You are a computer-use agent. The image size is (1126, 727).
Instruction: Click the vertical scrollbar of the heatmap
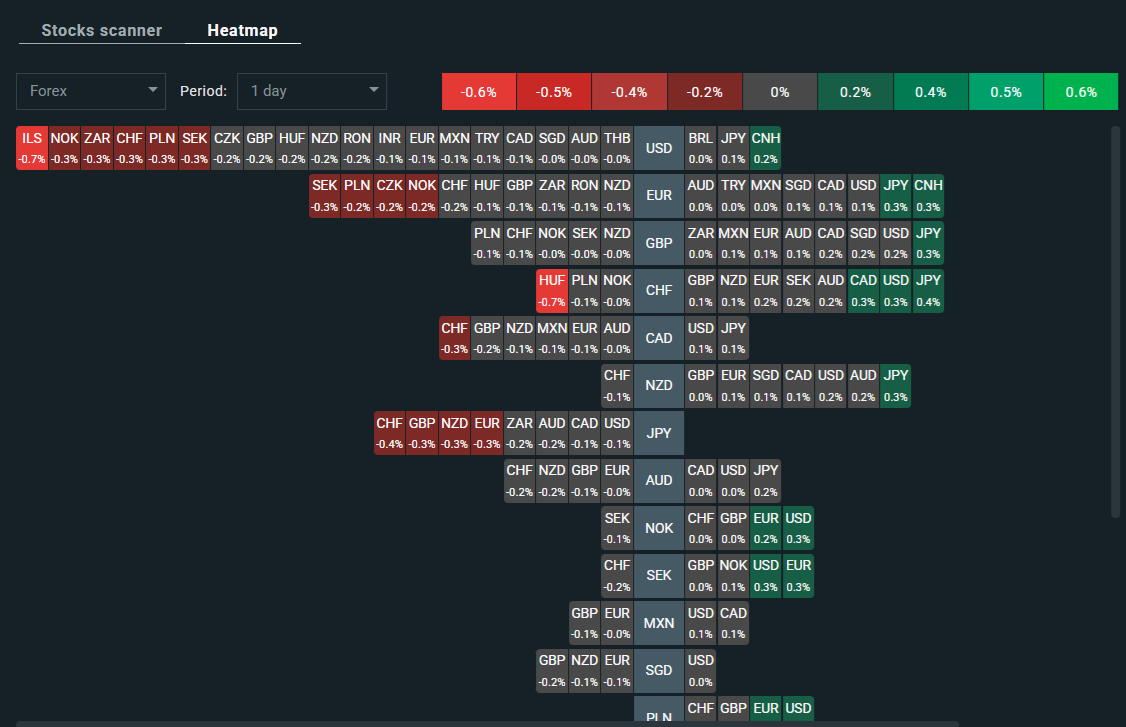tap(1115, 322)
